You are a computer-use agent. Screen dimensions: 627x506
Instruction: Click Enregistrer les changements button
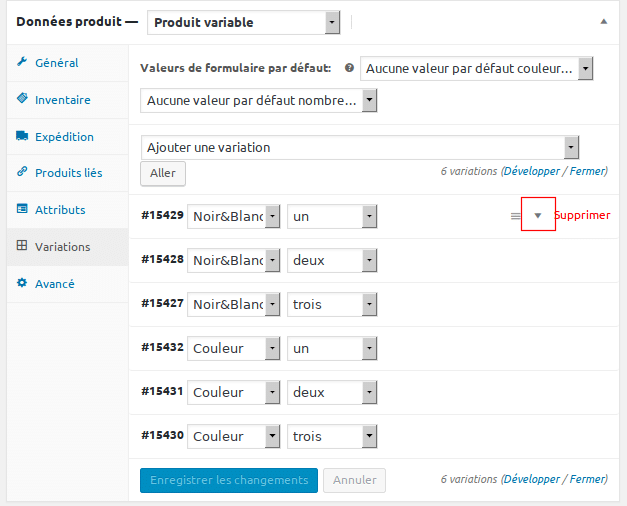[x=229, y=480]
